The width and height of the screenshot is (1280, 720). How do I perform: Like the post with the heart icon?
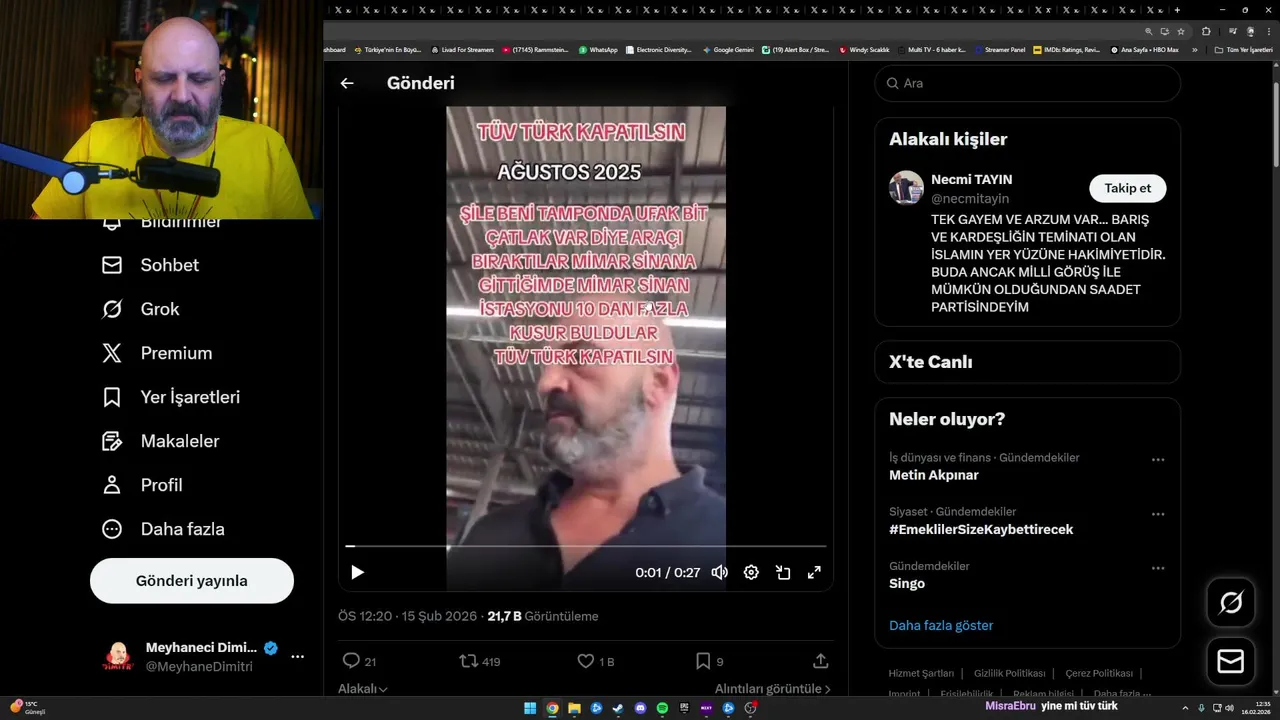596,661
